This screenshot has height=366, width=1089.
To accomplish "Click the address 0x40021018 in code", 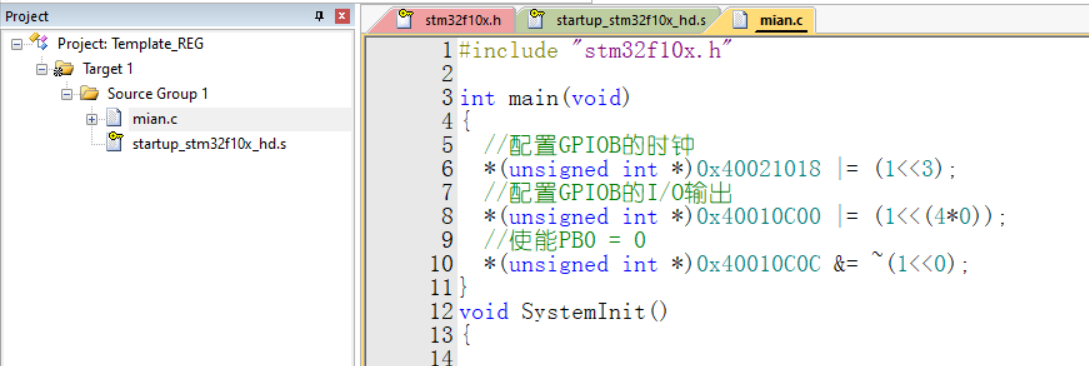I will (759, 169).
